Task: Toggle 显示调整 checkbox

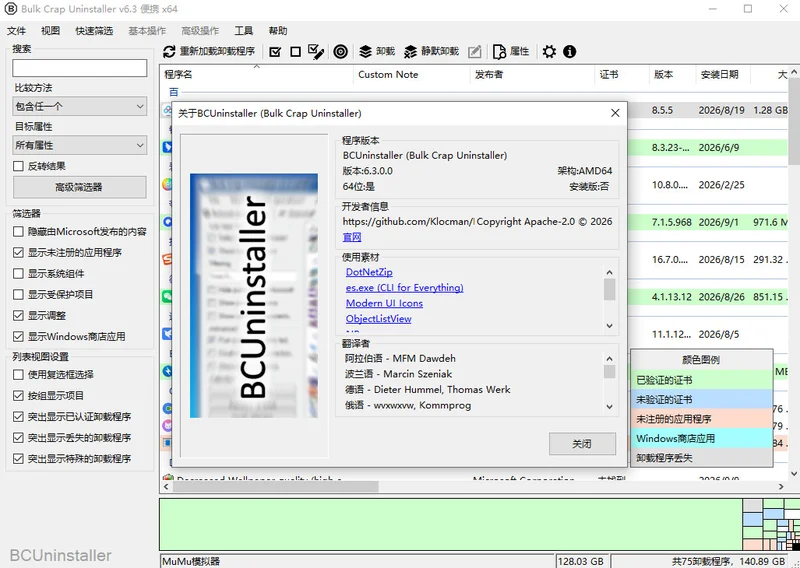Action: tap(18, 315)
